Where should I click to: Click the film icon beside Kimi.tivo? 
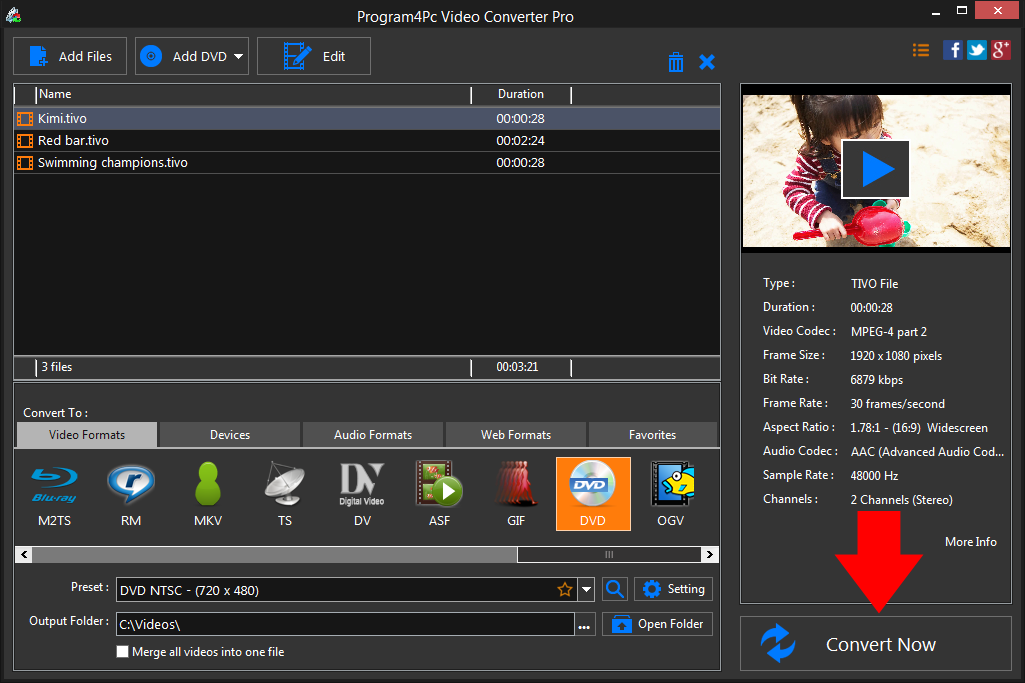tap(25, 119)
